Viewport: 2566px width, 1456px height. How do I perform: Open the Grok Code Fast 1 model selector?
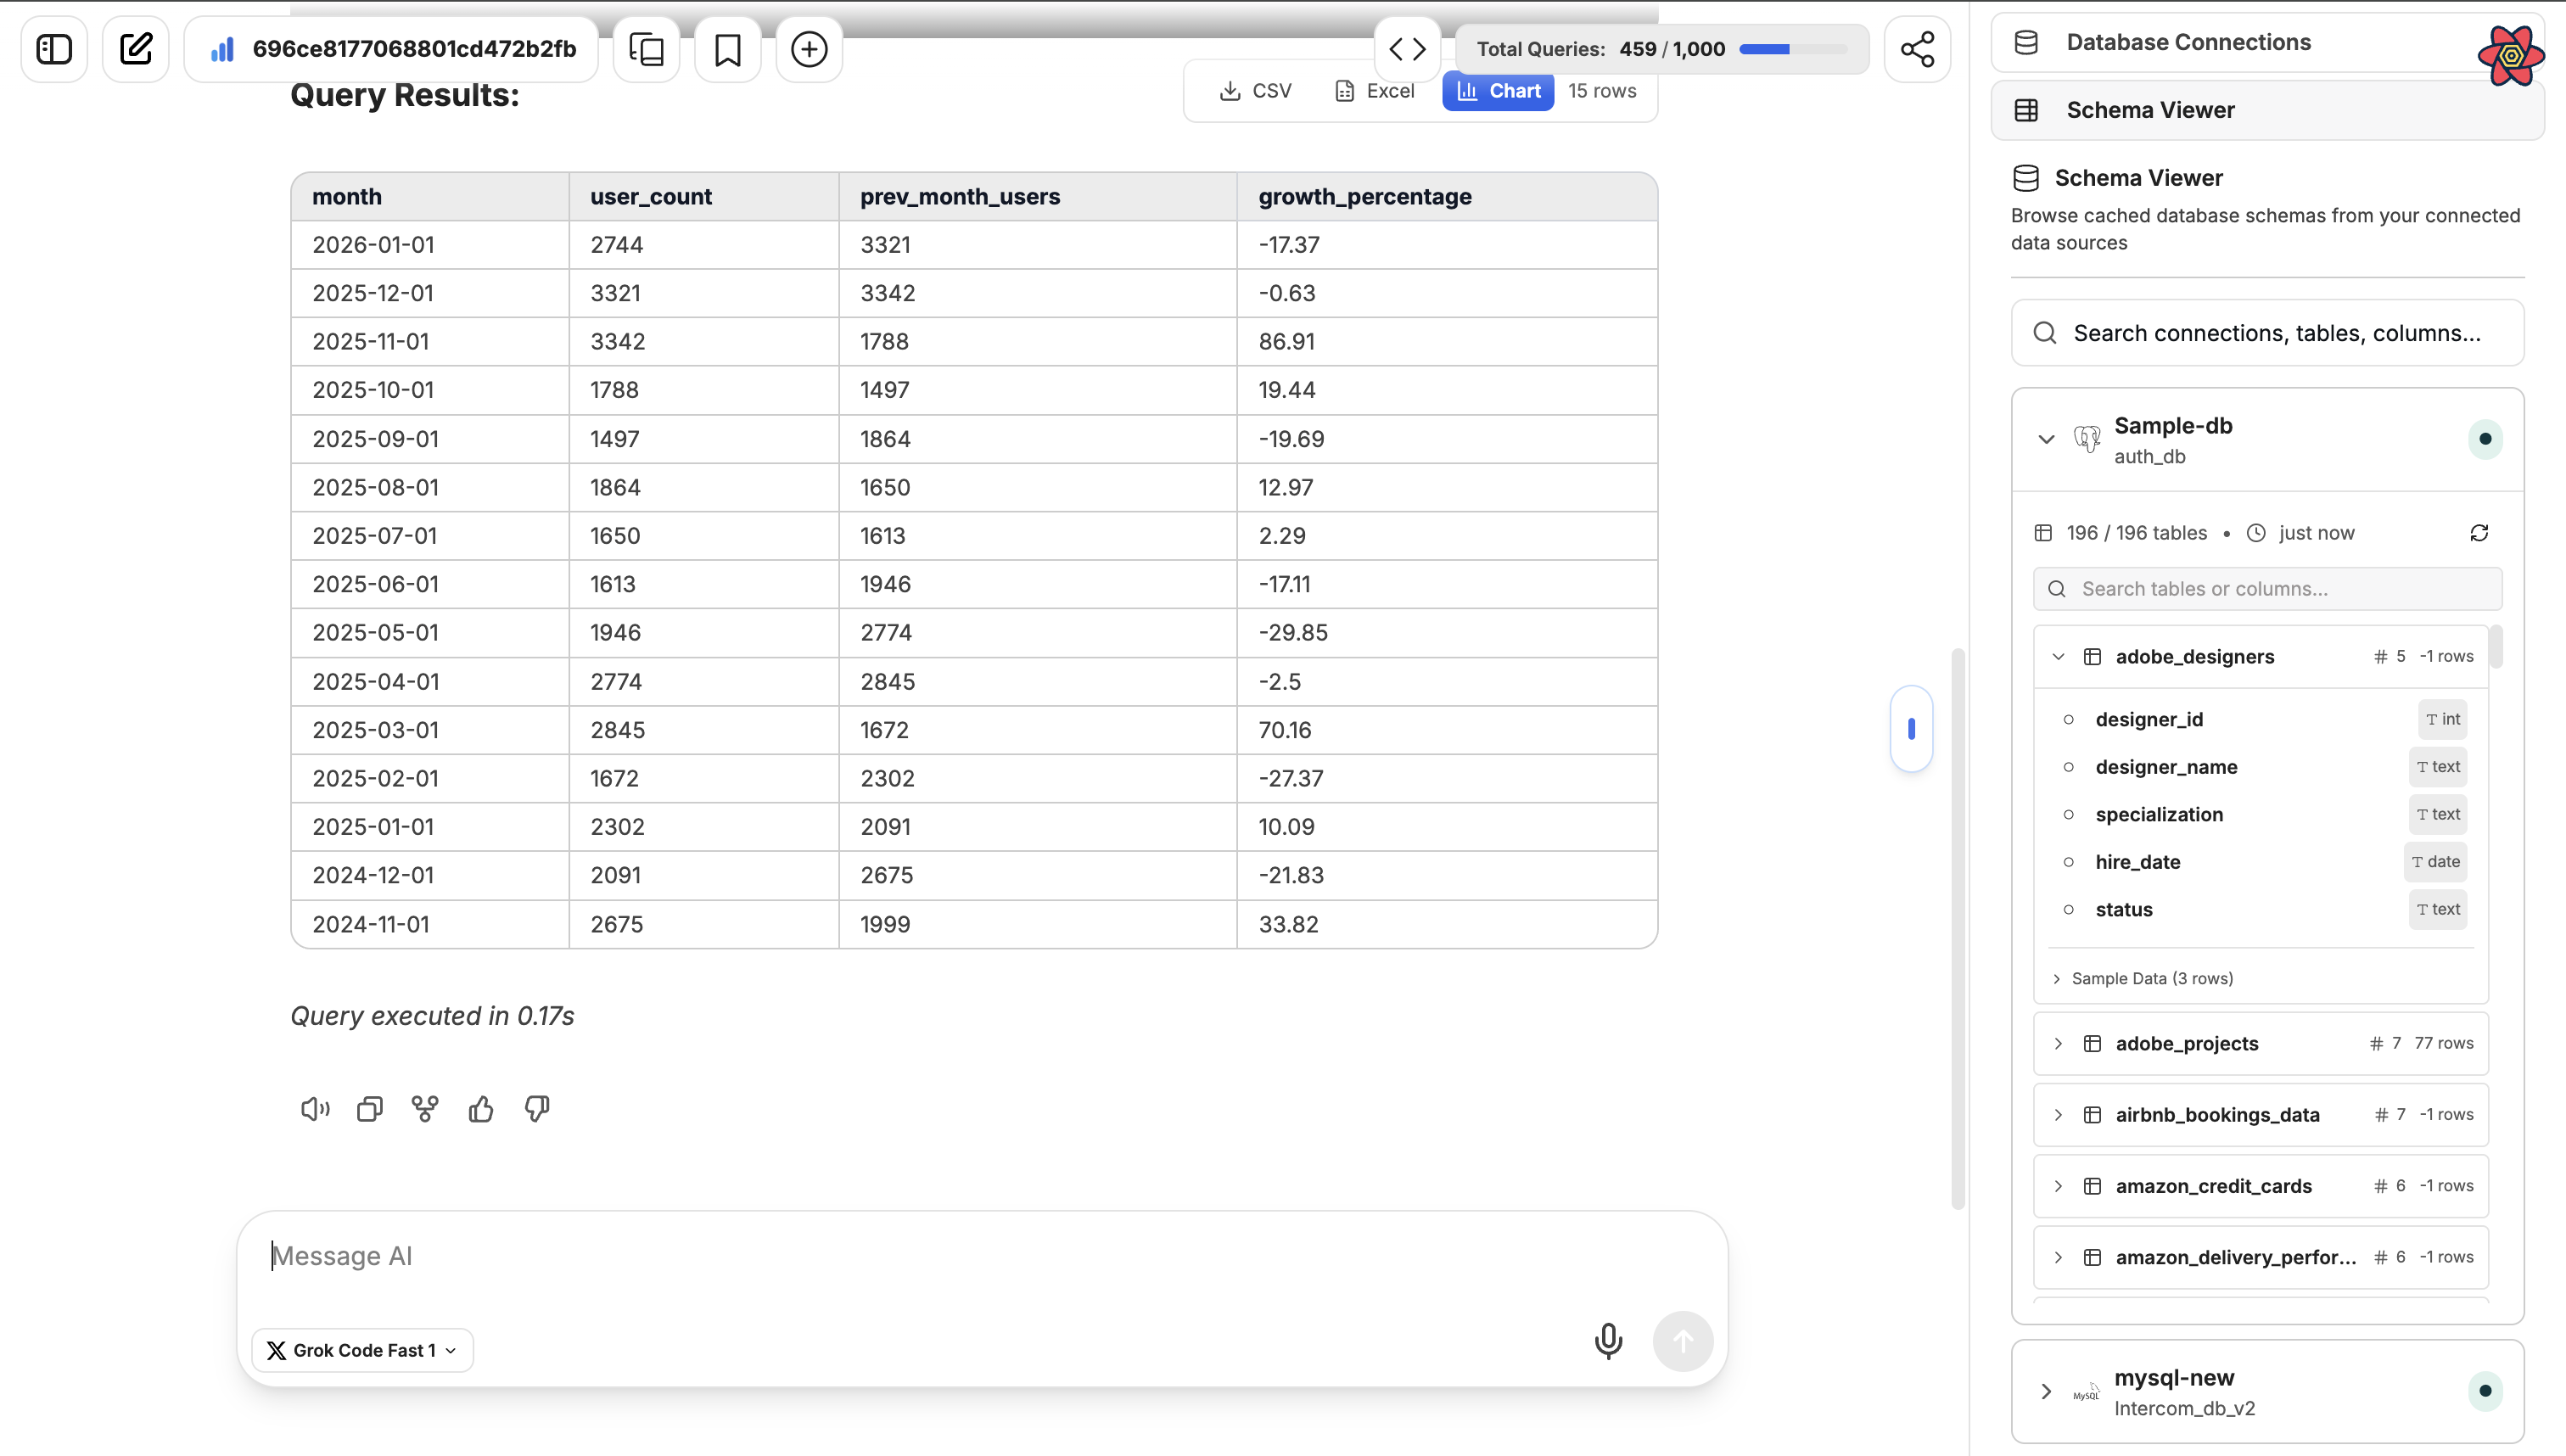pyautogui.click(x=361, y=1349)
